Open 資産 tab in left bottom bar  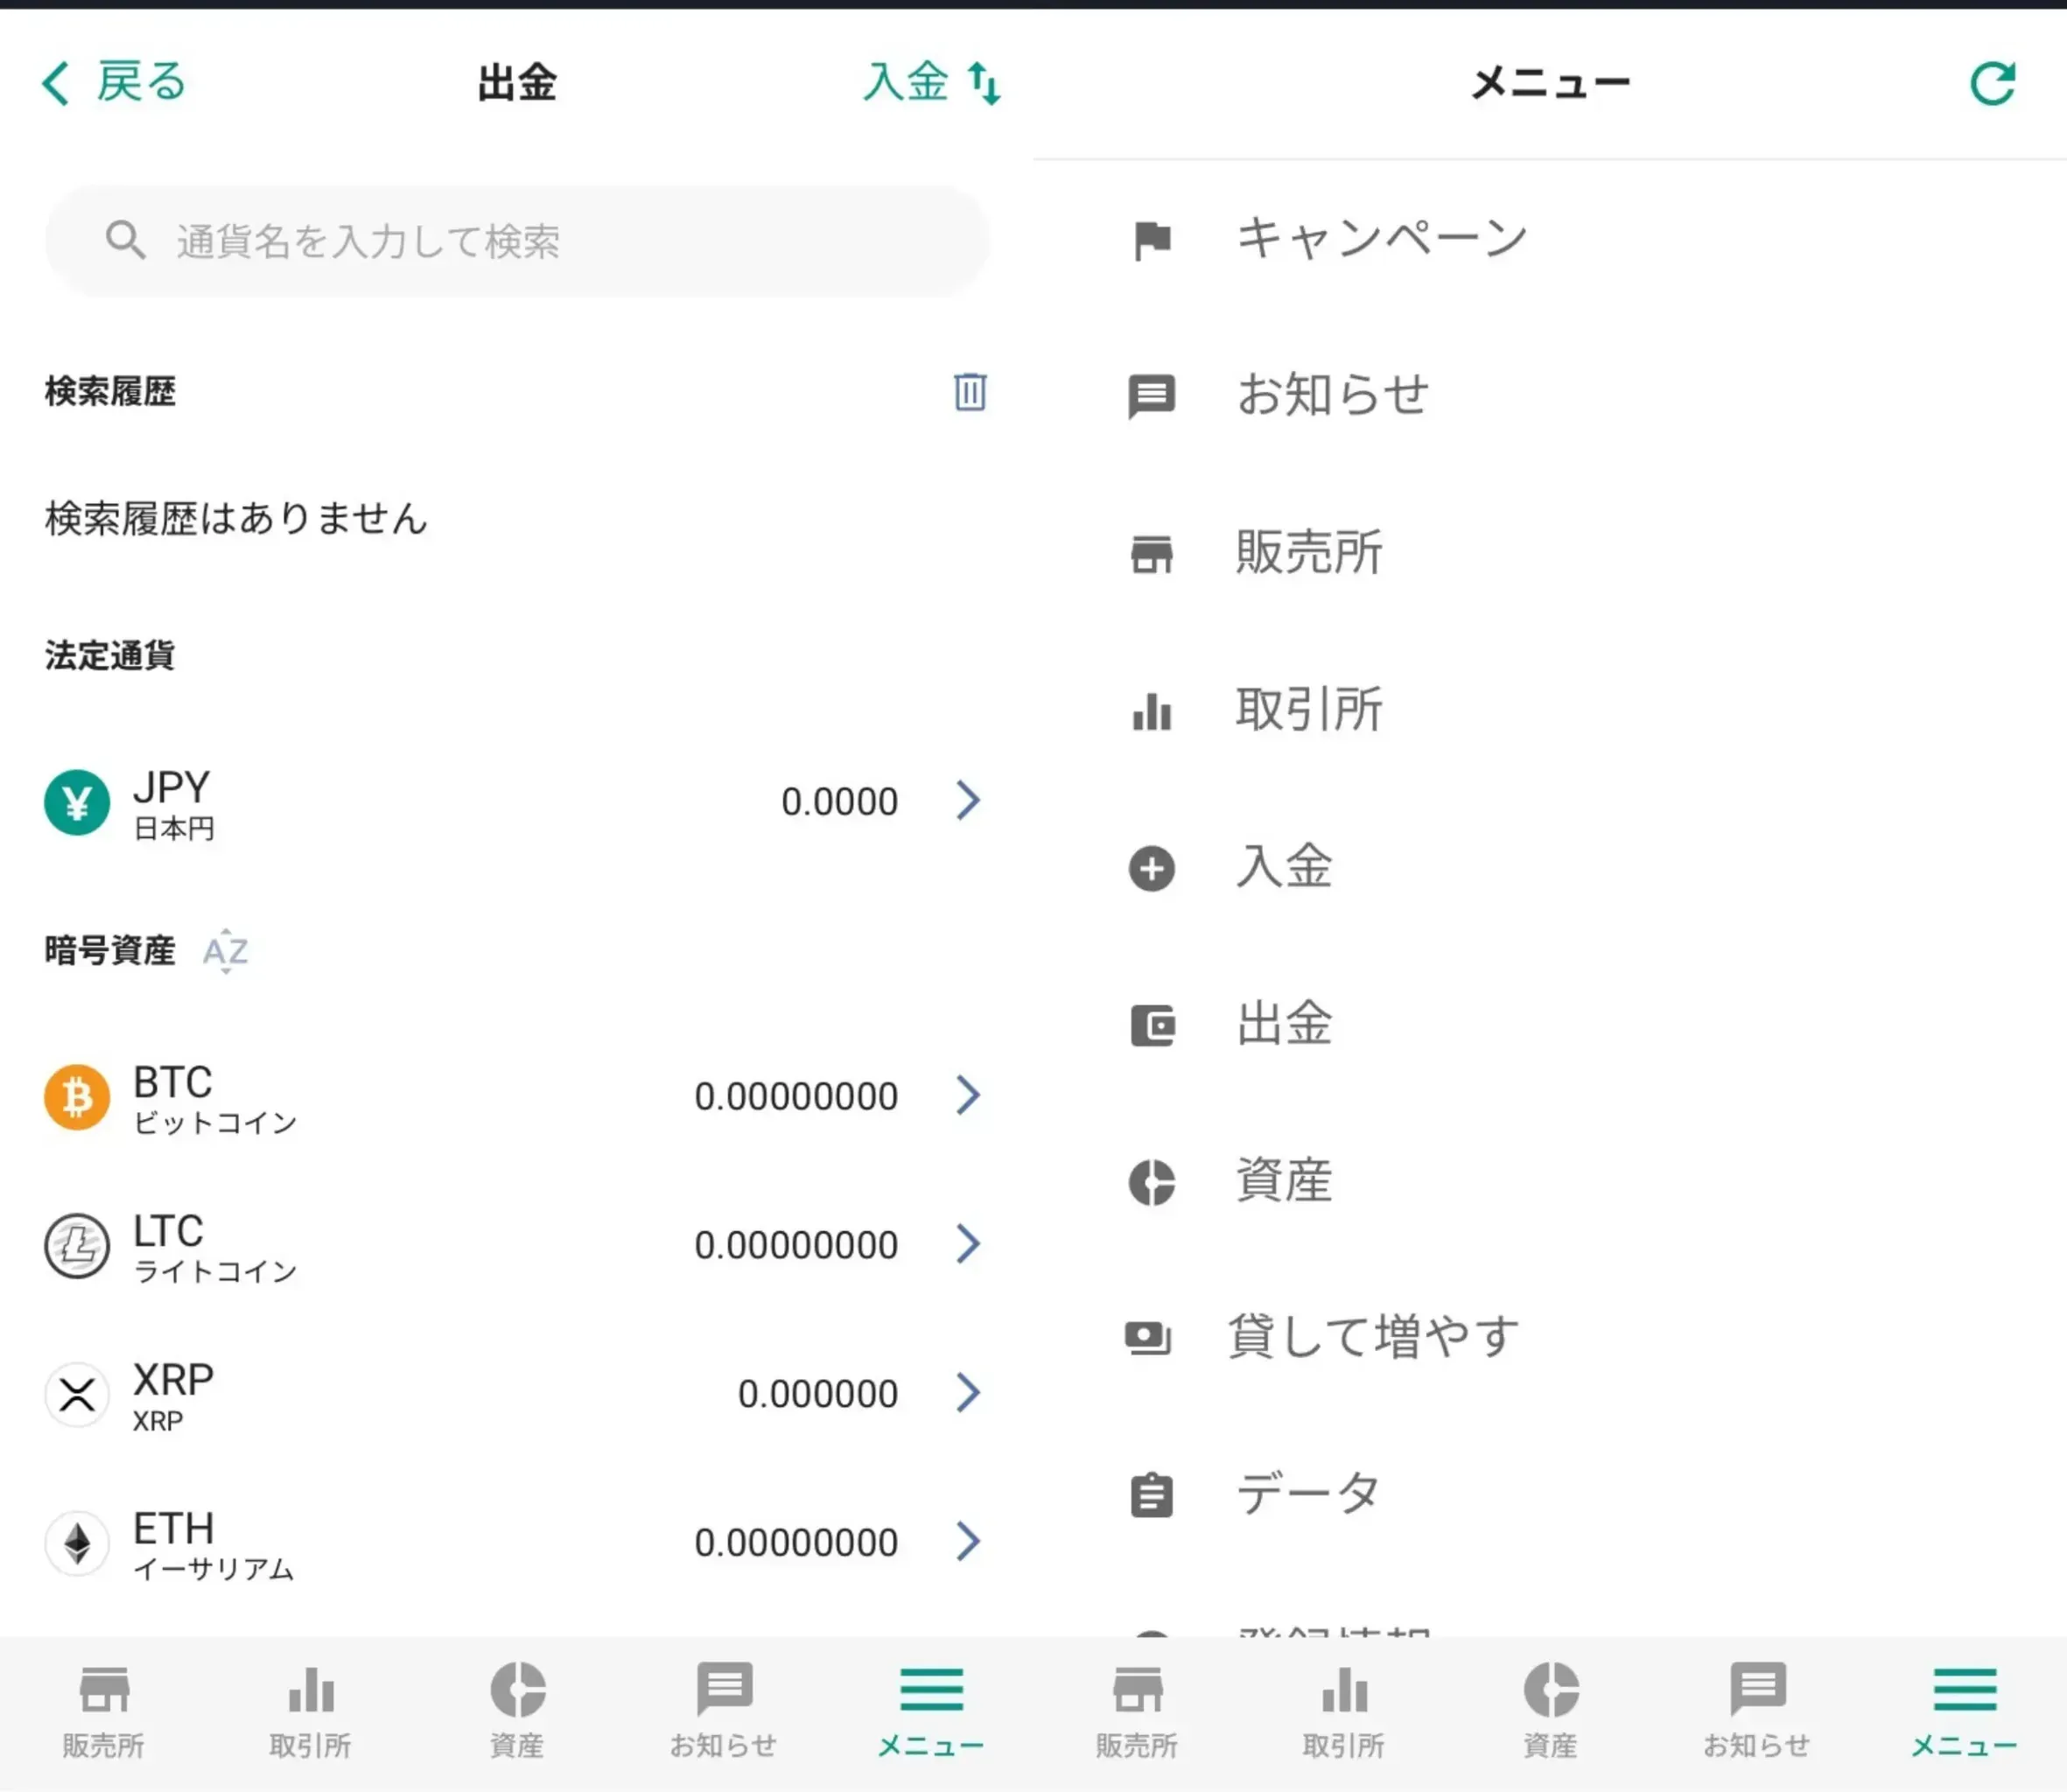517,1711
